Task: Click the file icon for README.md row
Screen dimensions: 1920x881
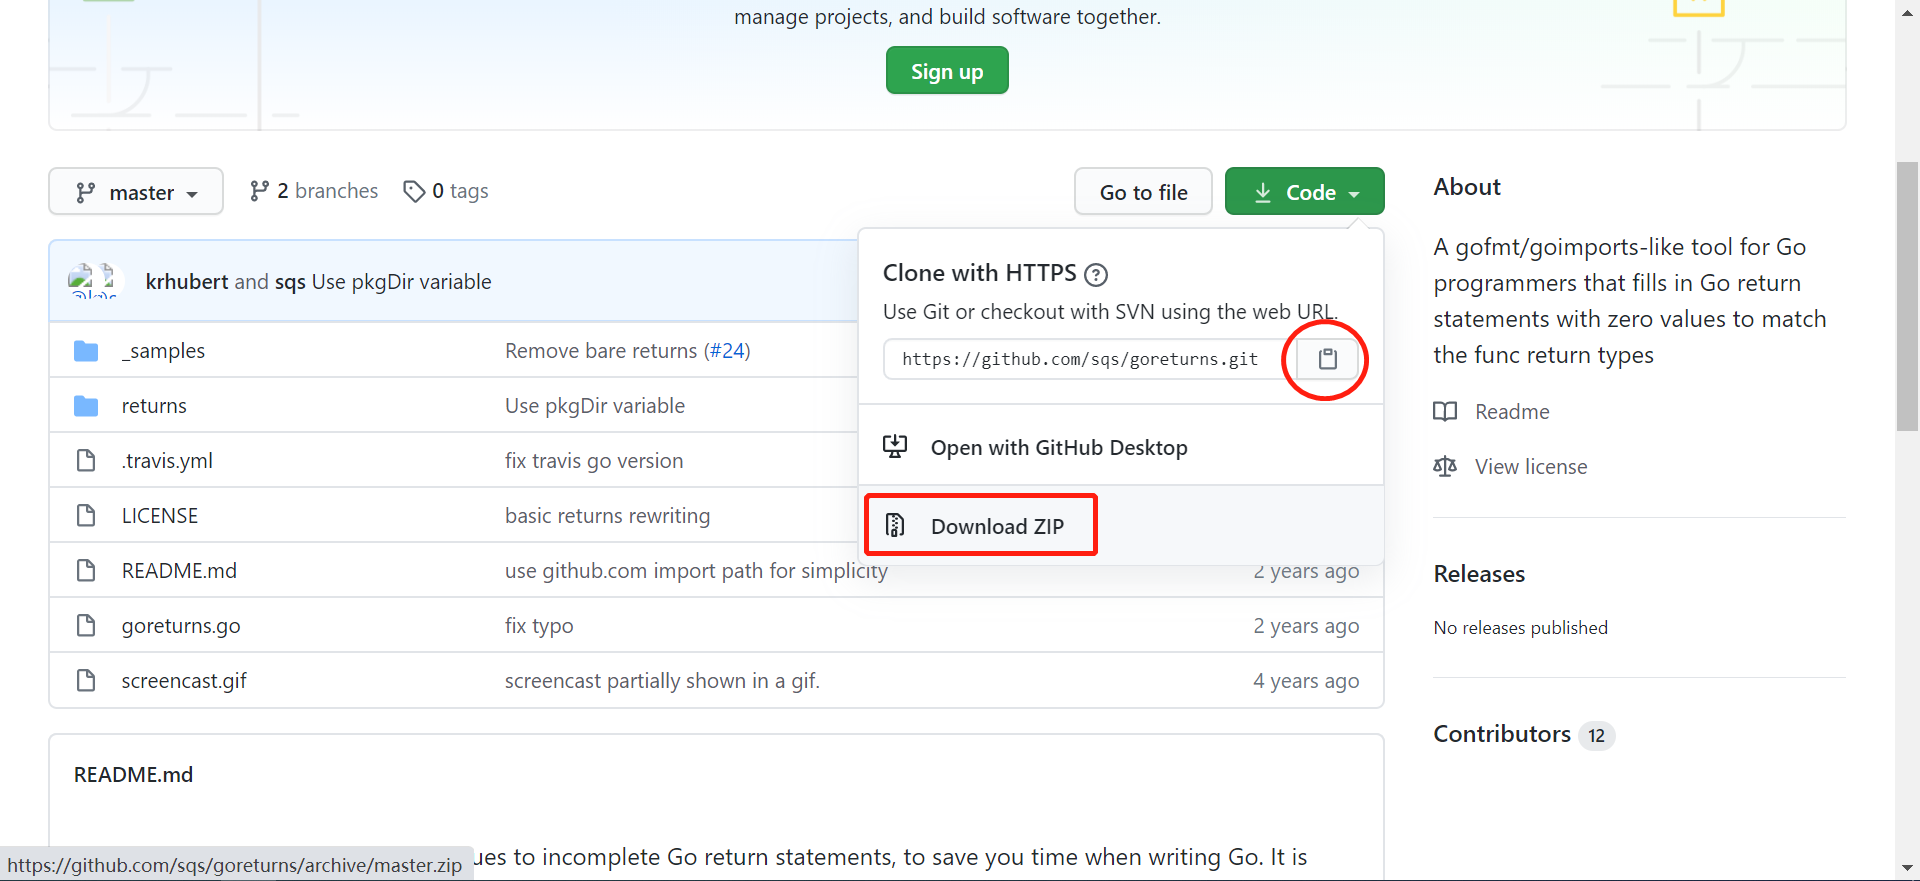Action: [x=86, y=570]
